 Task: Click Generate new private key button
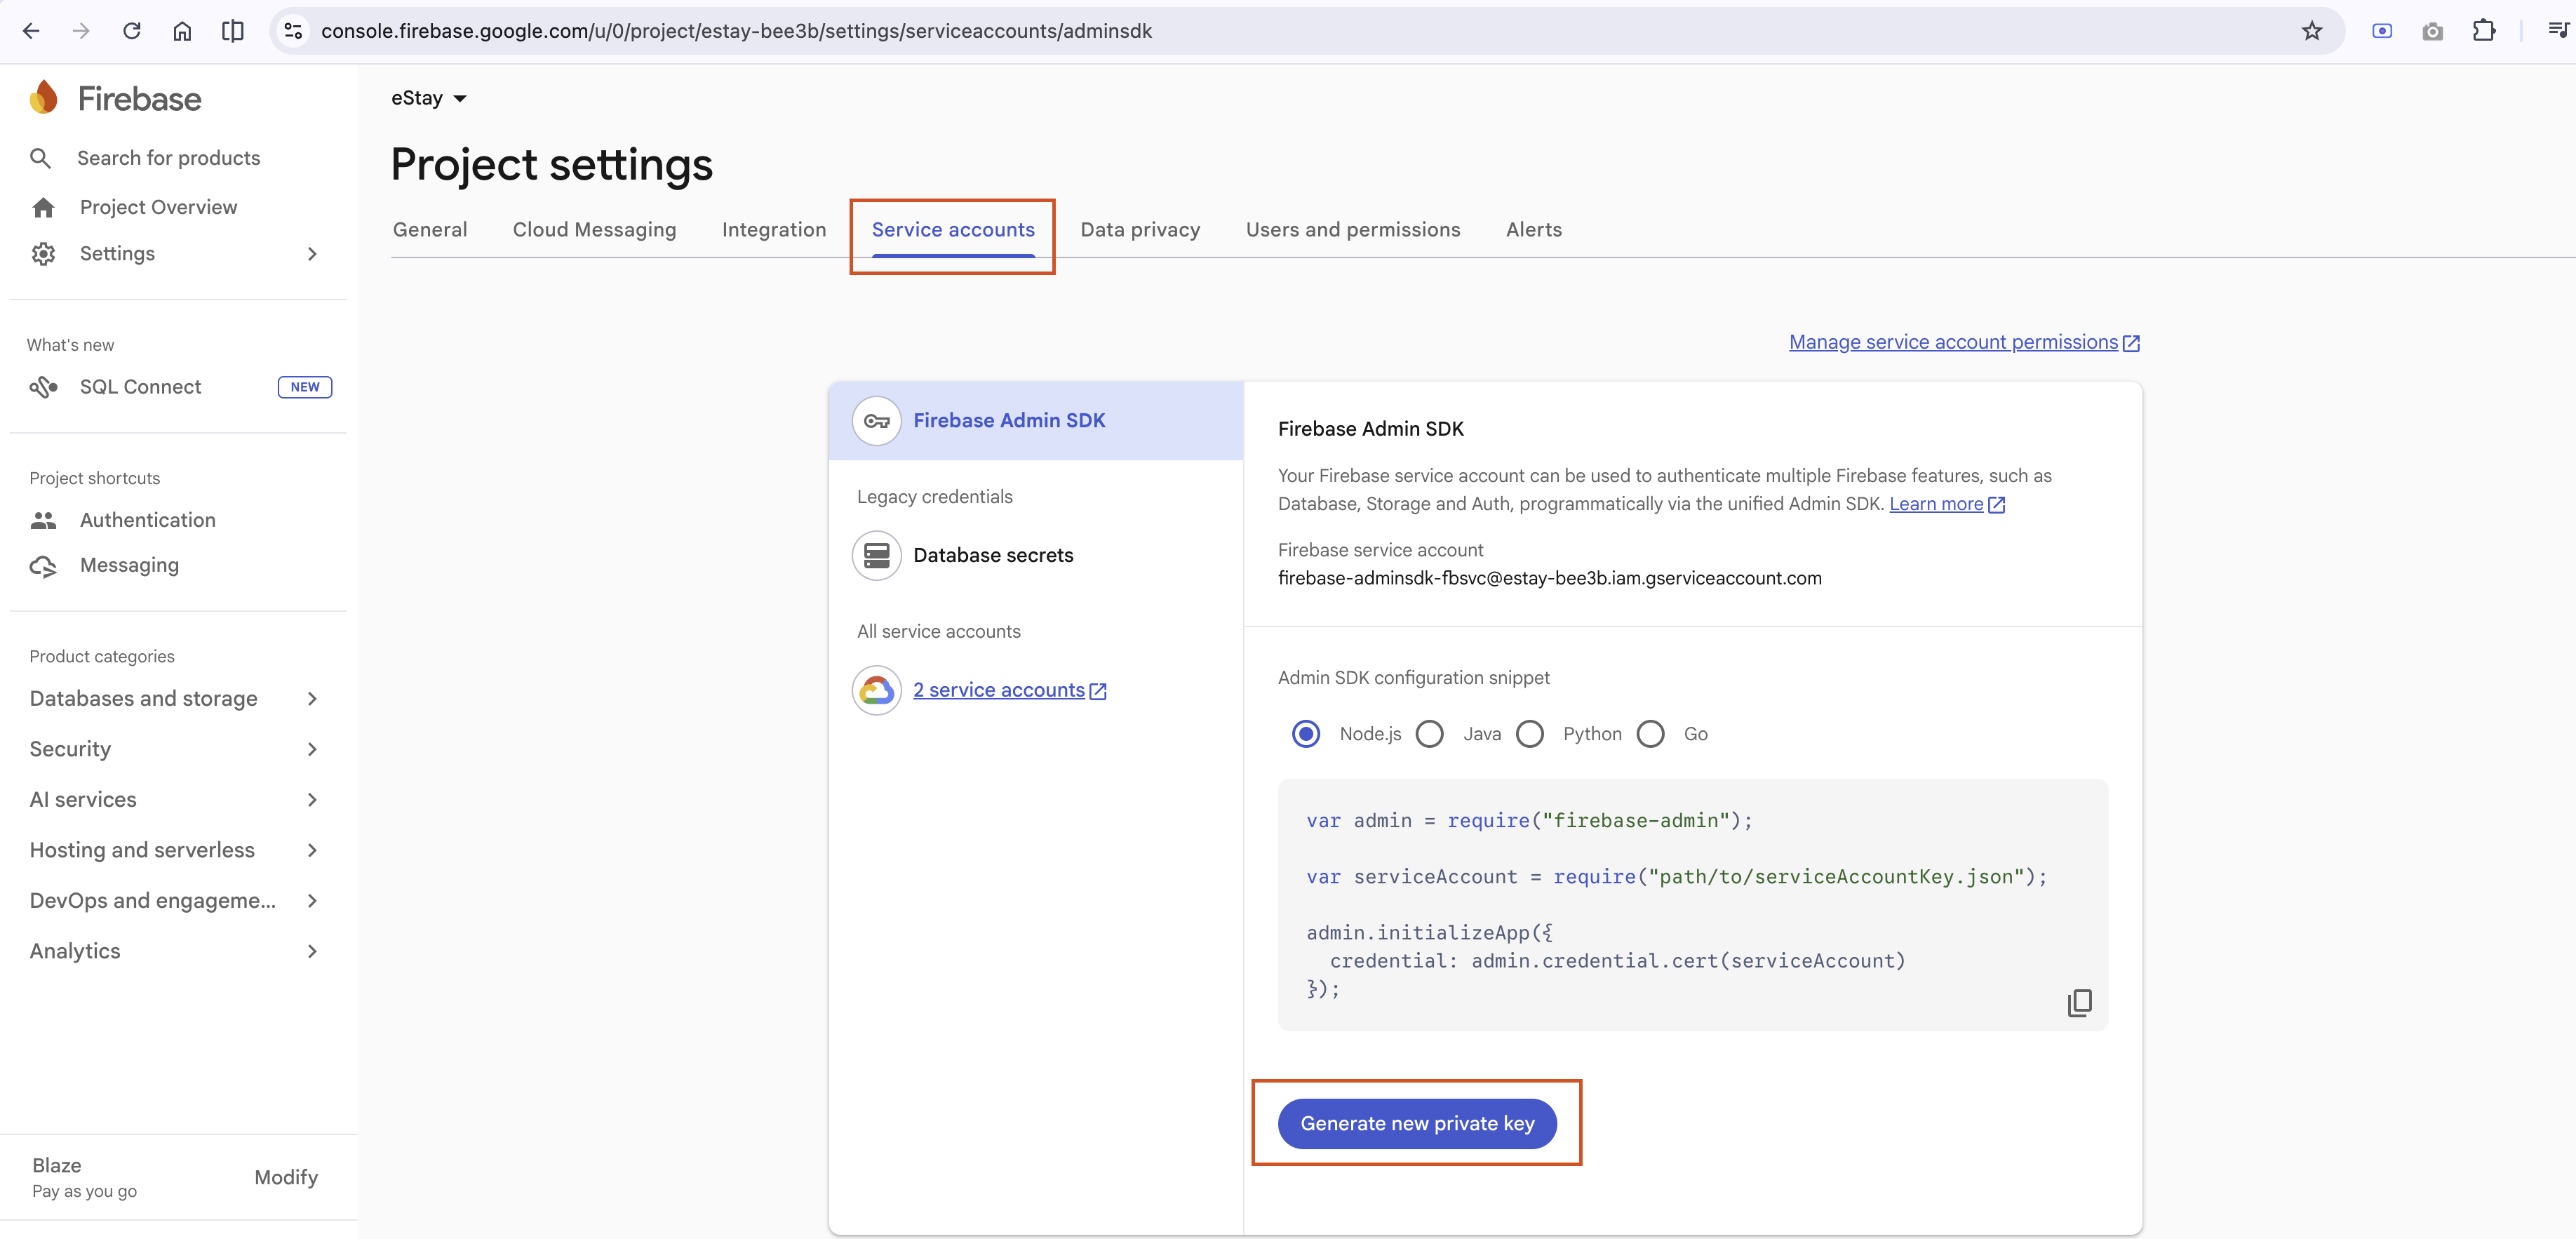click(1417, 1124)
